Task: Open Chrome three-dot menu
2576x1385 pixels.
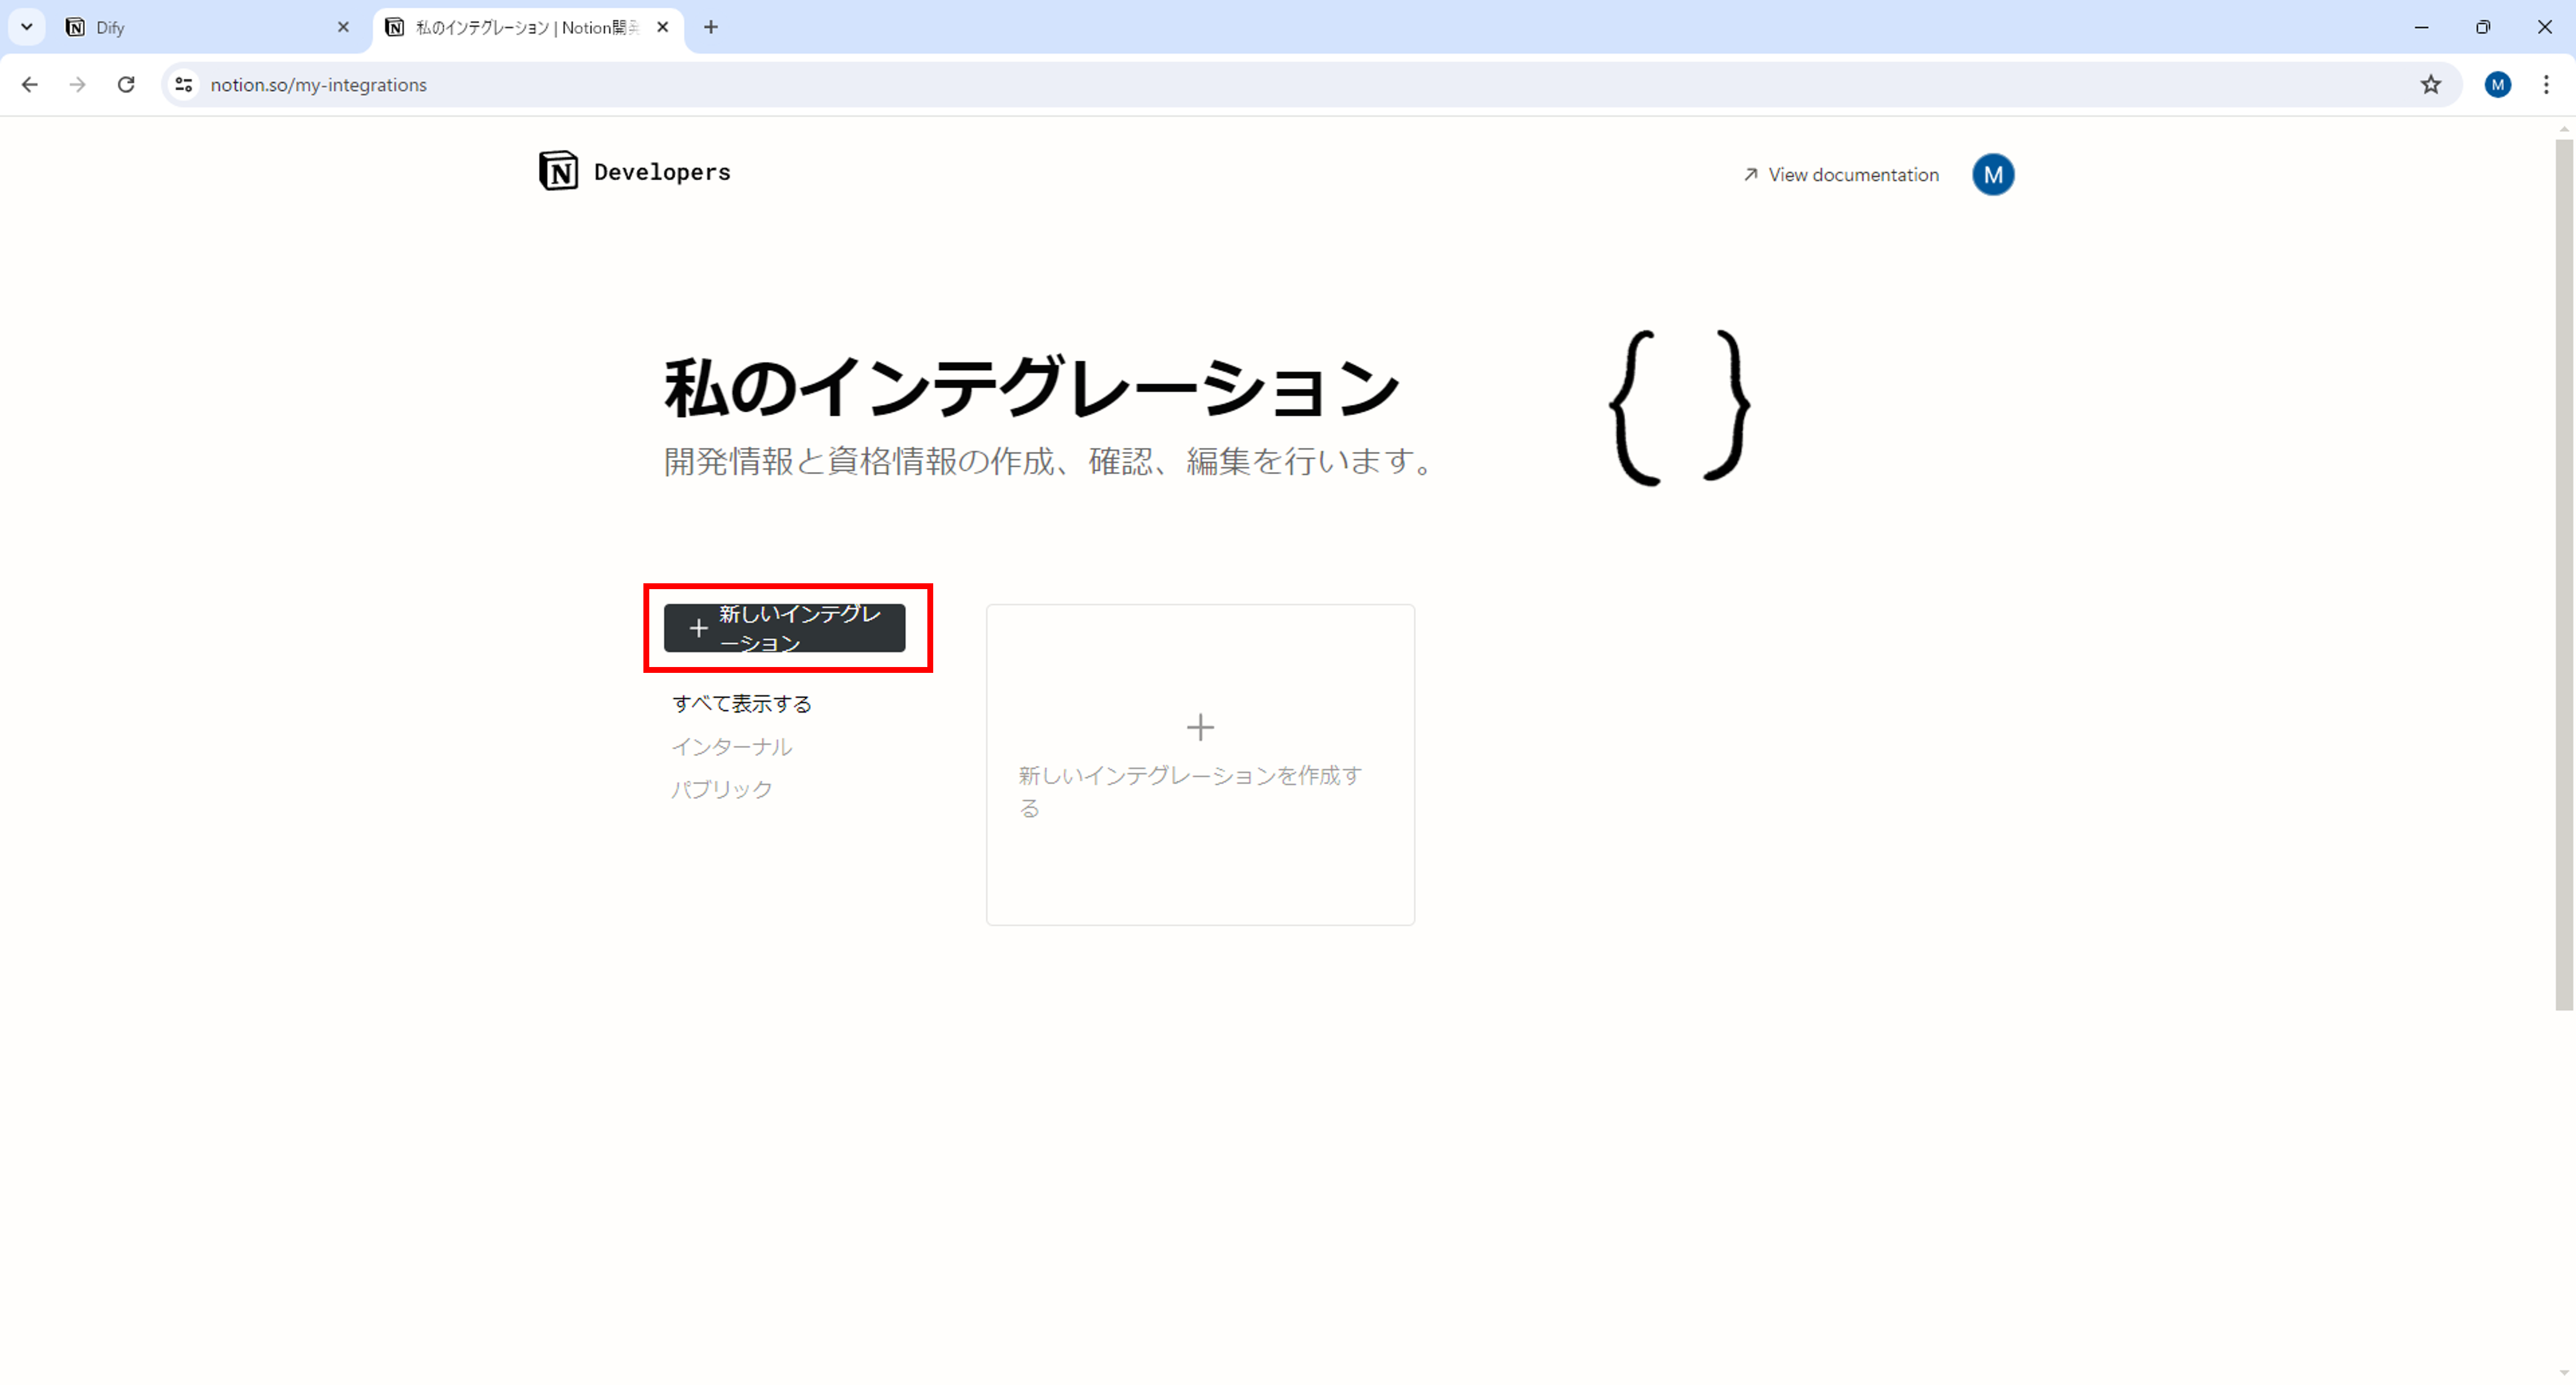Action: point(2546,85)
